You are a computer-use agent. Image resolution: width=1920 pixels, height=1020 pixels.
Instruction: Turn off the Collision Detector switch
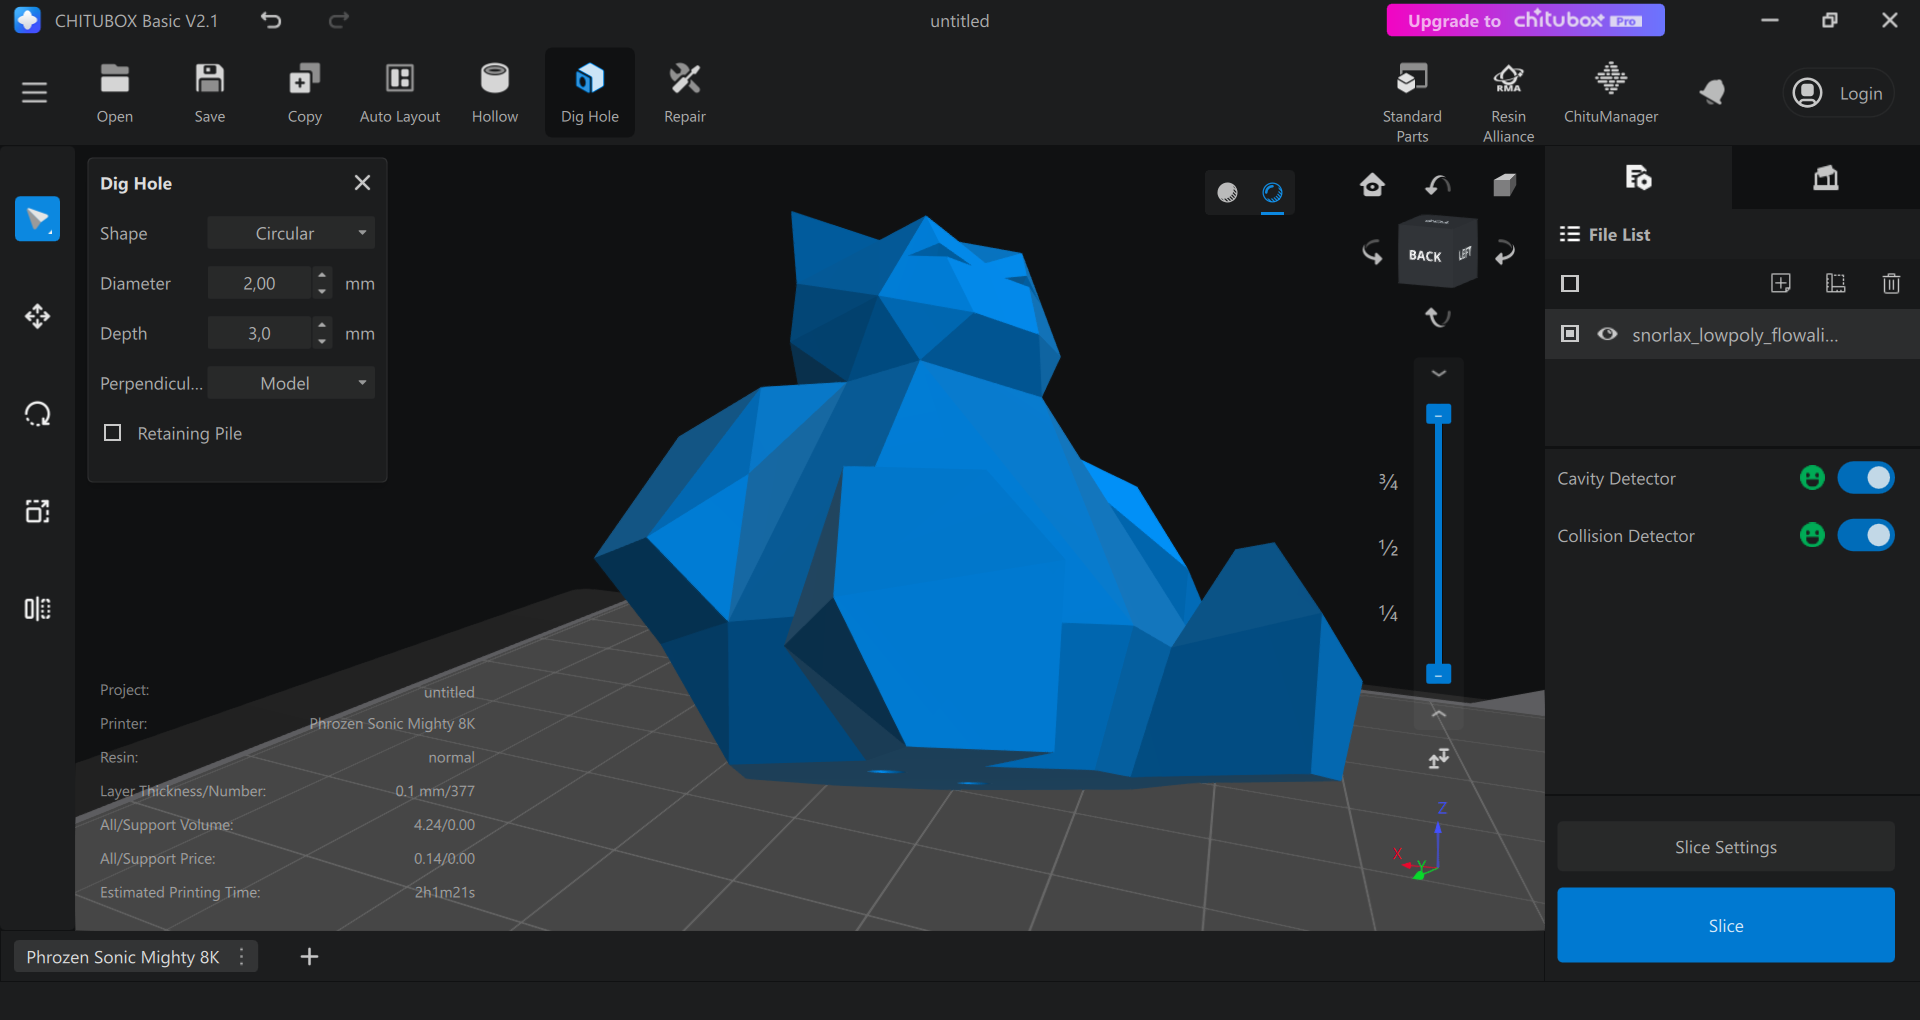(1866, 535)
